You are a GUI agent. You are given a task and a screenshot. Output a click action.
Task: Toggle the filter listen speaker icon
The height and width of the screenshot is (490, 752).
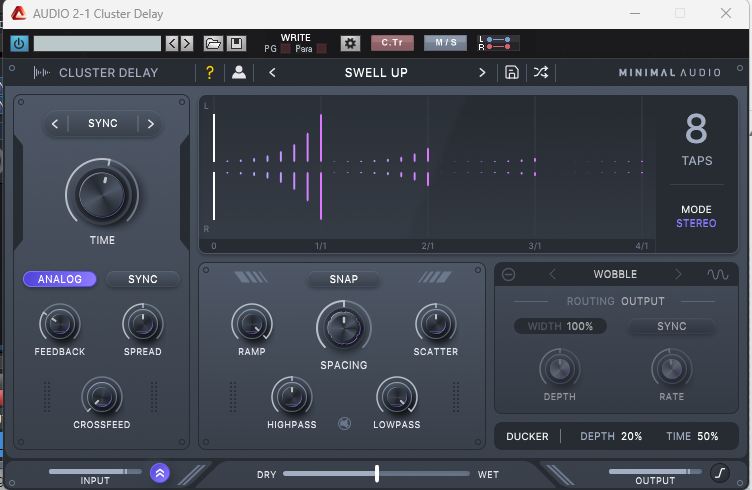344,423
